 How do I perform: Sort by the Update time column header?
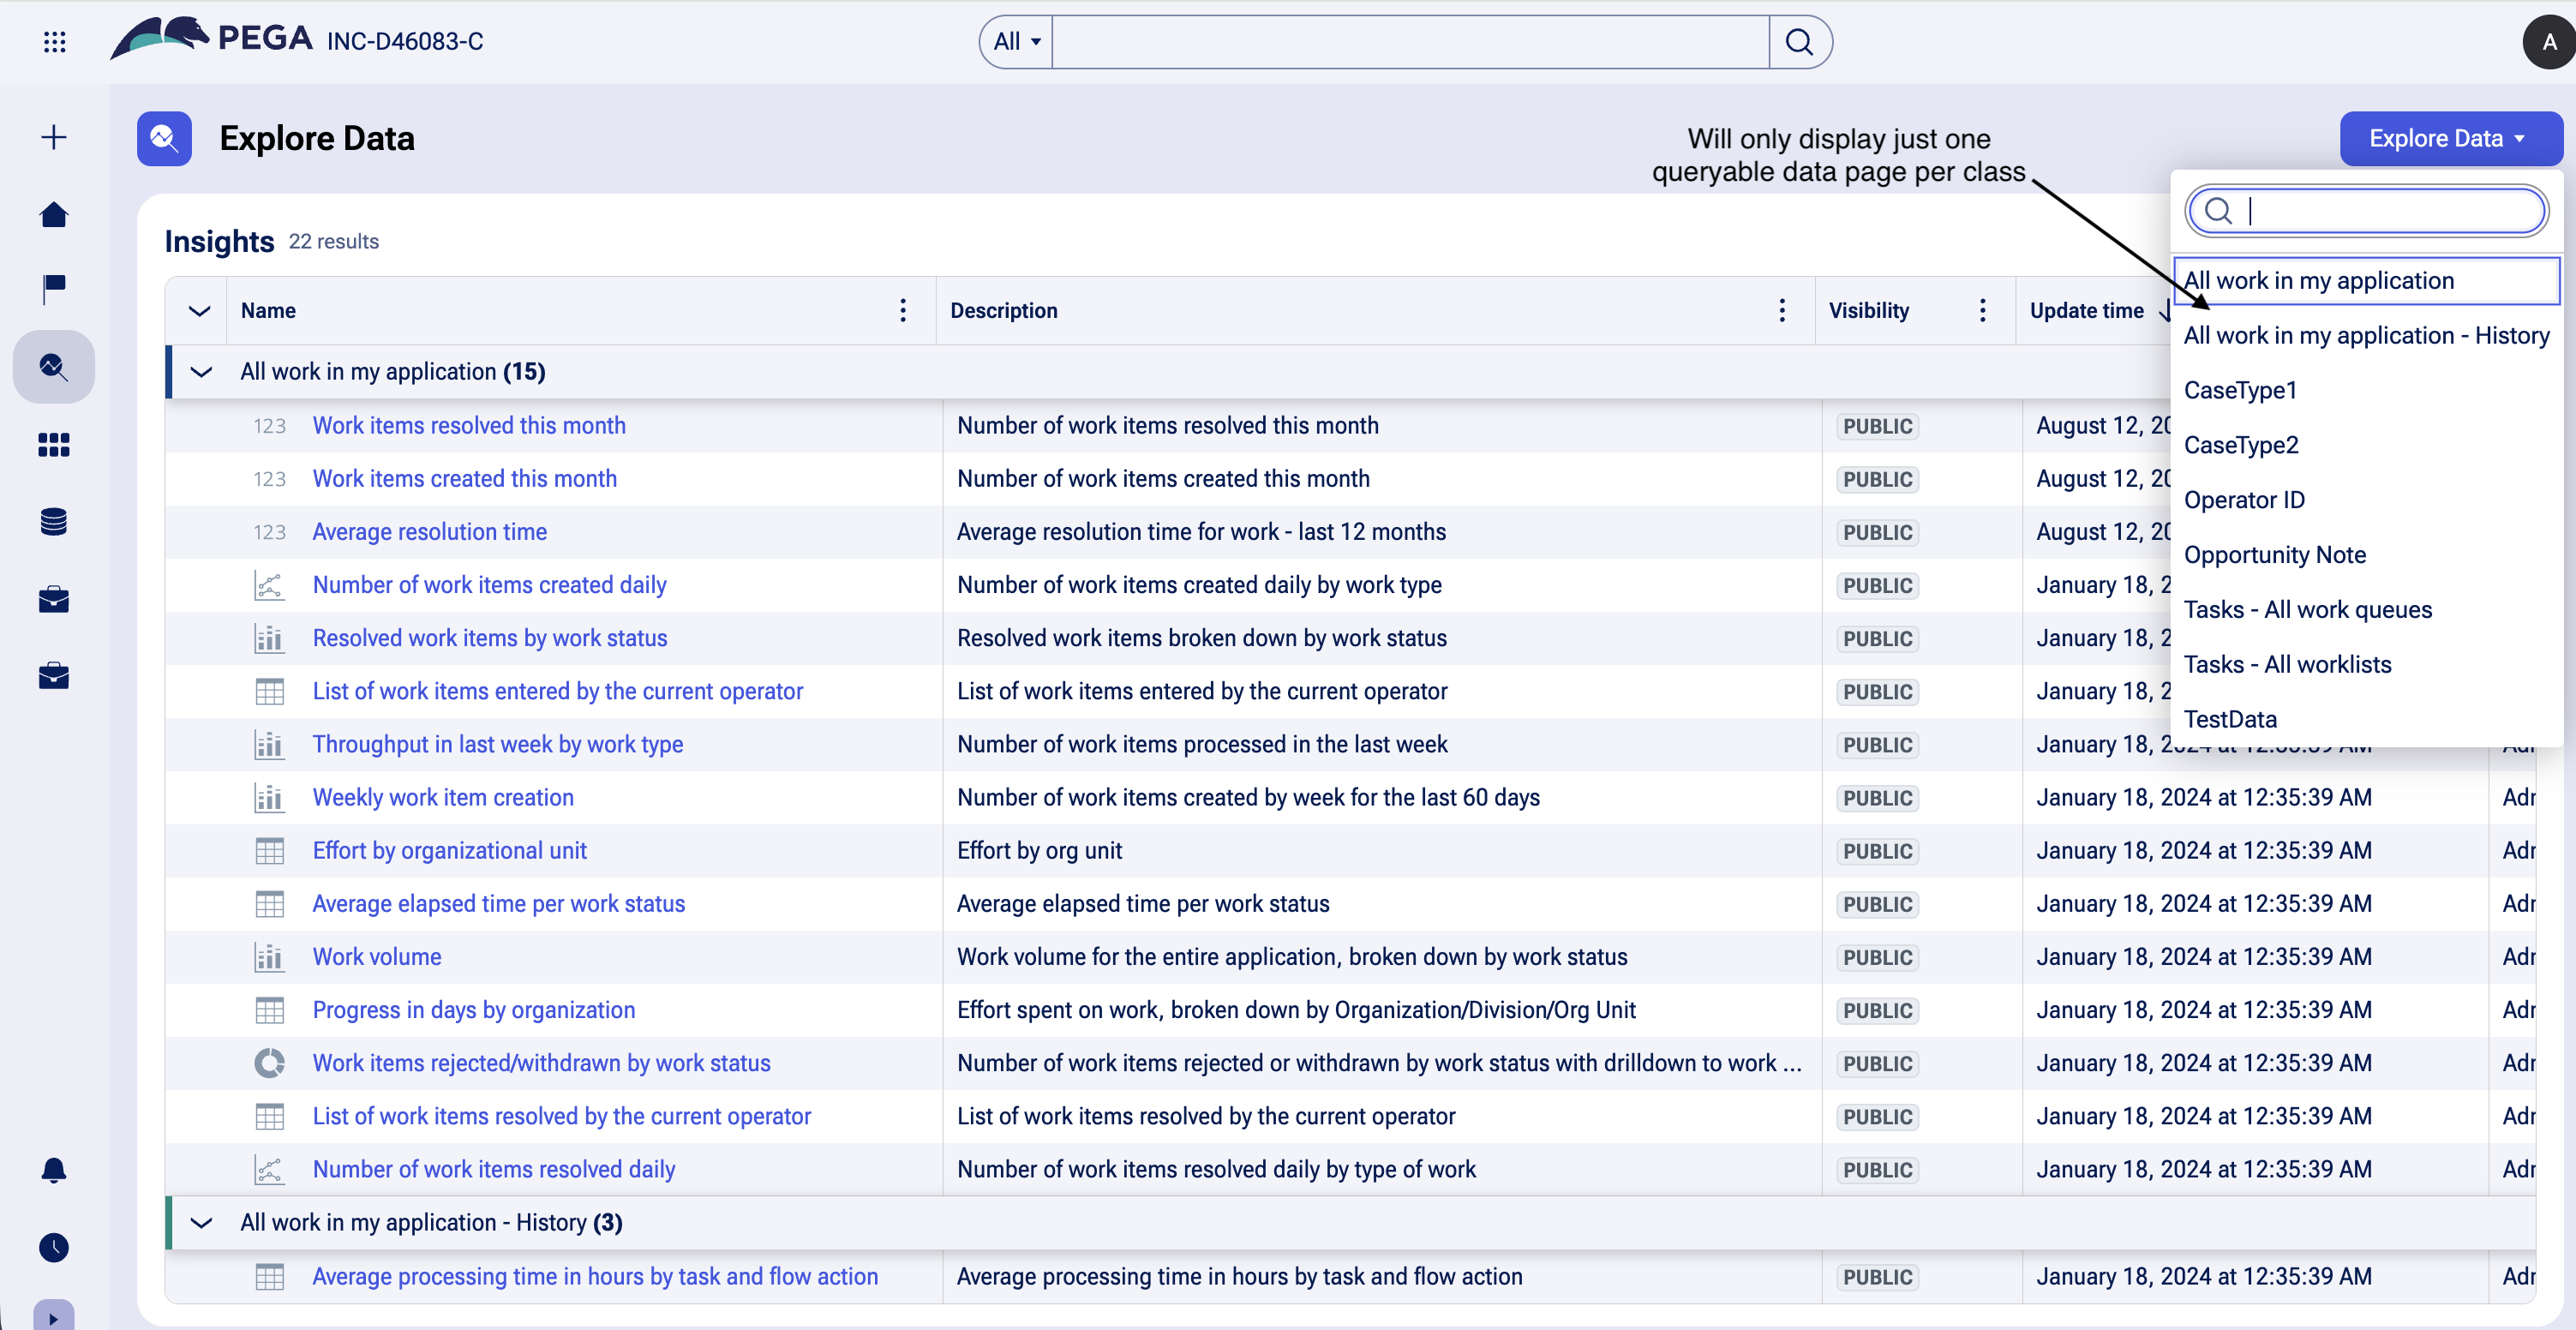pos(2088,310)
